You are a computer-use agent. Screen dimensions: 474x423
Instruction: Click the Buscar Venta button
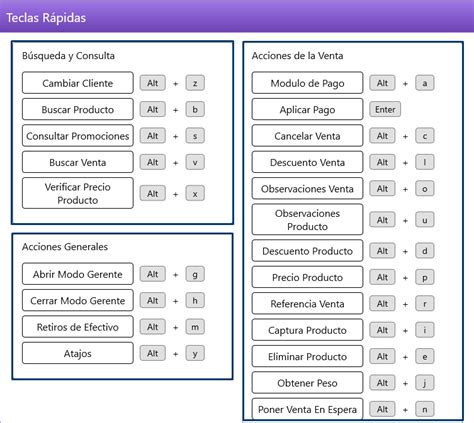[78, 162]
